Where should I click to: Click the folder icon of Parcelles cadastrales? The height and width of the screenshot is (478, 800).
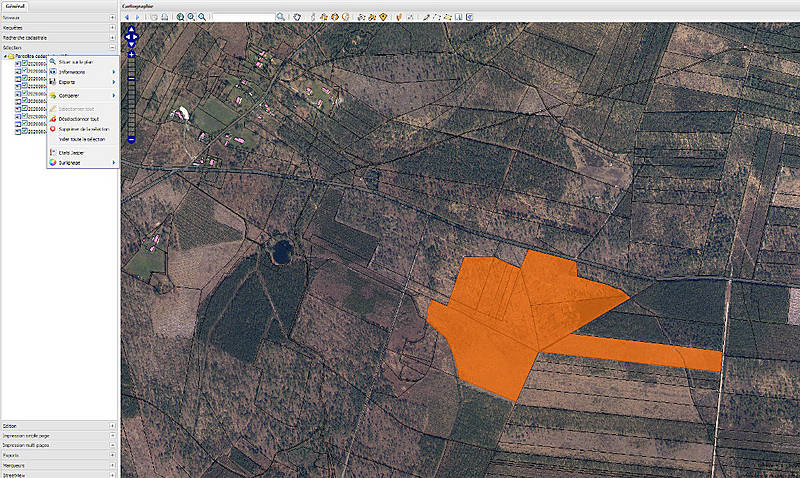tap(11, 56)
